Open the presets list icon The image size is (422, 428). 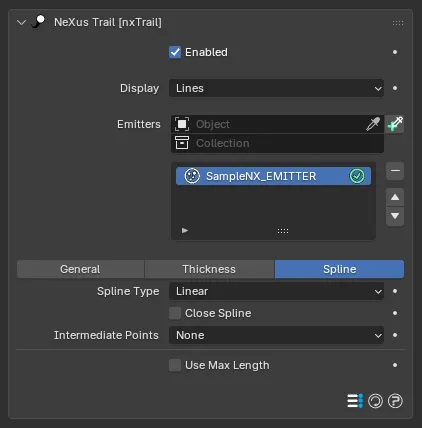click(x=355, y=401)
